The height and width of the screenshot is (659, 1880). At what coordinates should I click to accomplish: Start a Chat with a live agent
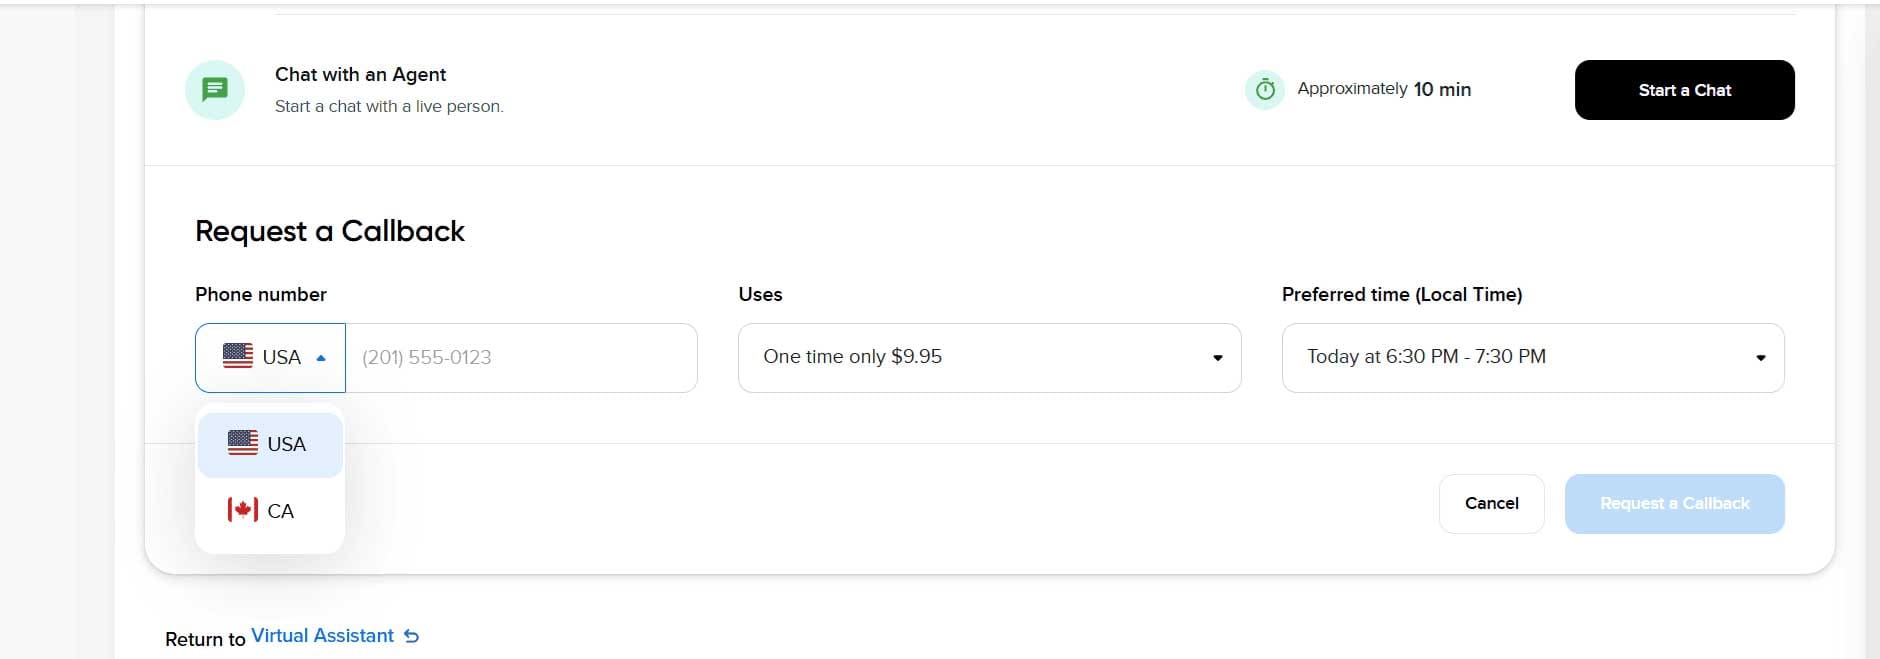click(x=1684, y=90)
